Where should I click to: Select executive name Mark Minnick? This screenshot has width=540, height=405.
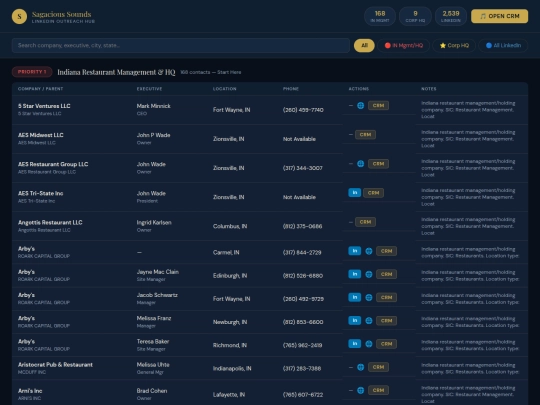(154, 106)
